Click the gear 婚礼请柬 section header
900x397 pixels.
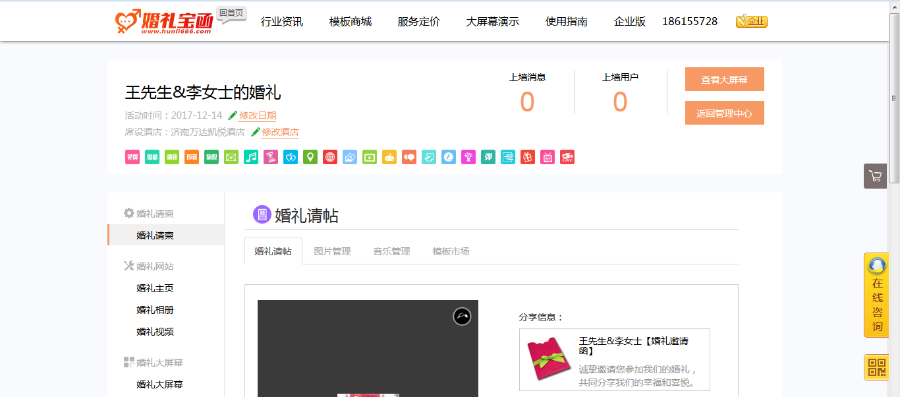click(149, 213)
